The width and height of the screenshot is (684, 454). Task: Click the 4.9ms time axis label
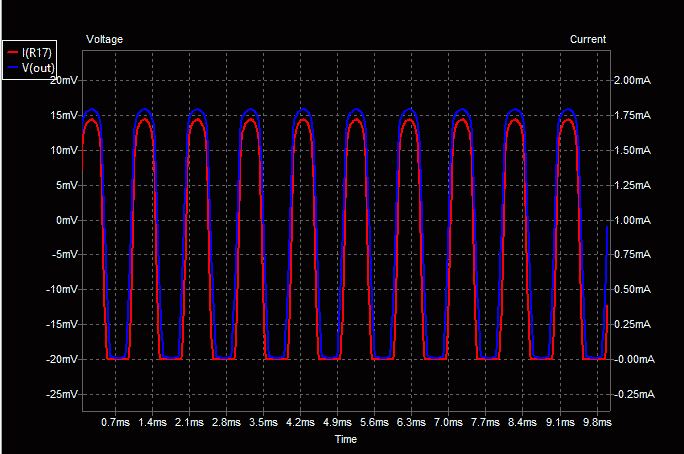[x=337, y=422]
